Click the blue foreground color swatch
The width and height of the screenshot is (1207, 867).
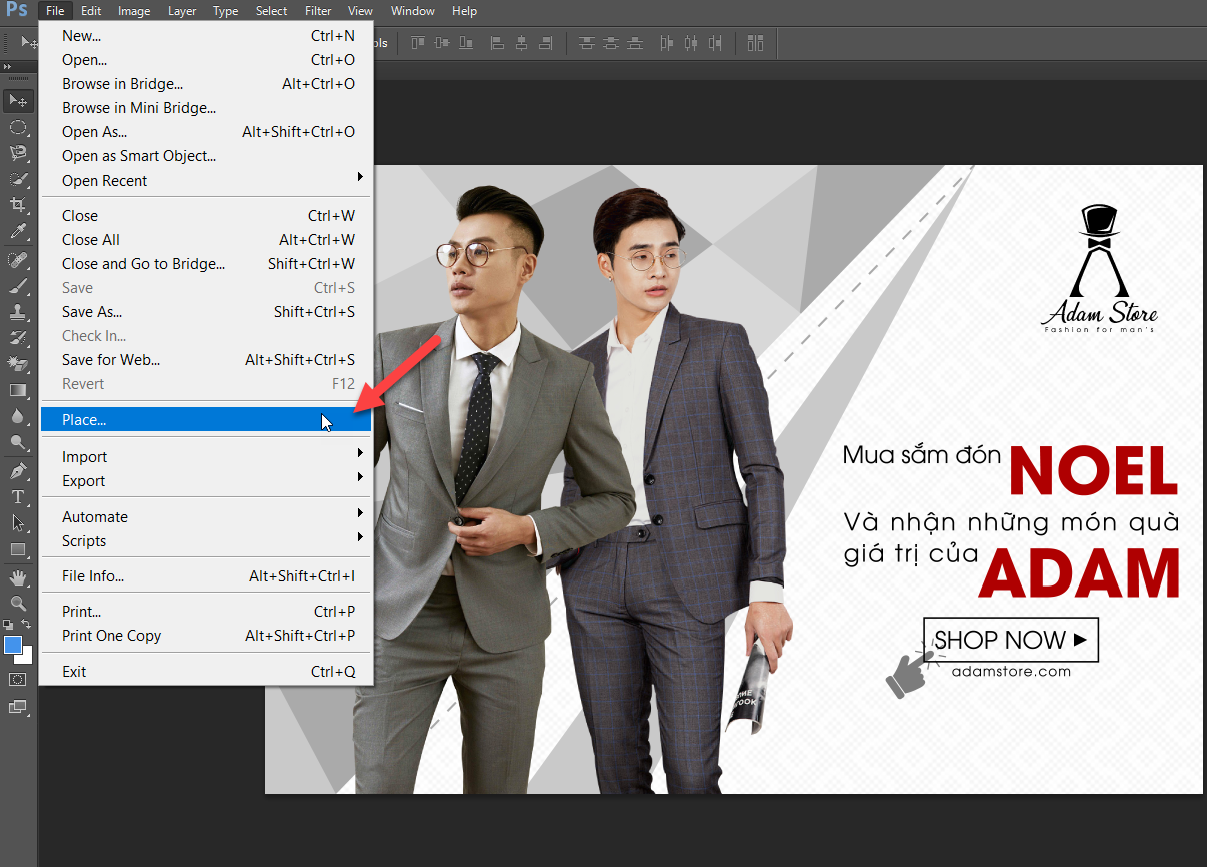(13, 646)
